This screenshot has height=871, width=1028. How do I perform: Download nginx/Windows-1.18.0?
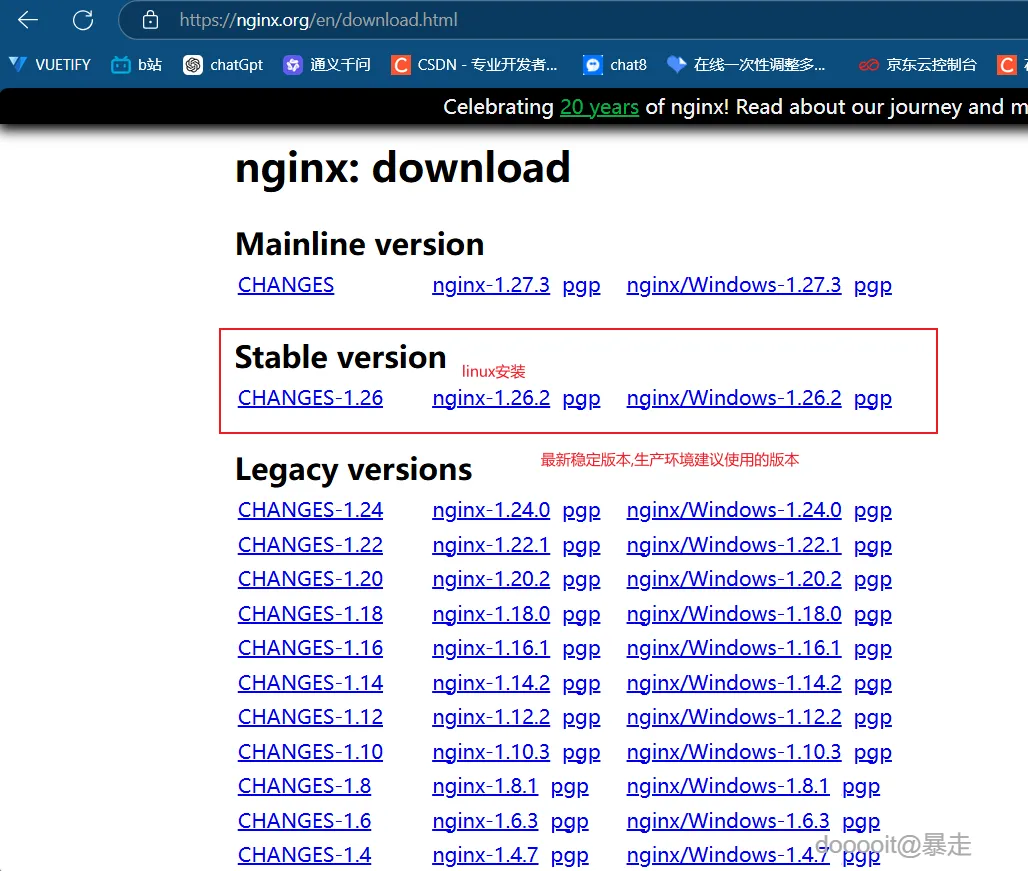(734, 613)
